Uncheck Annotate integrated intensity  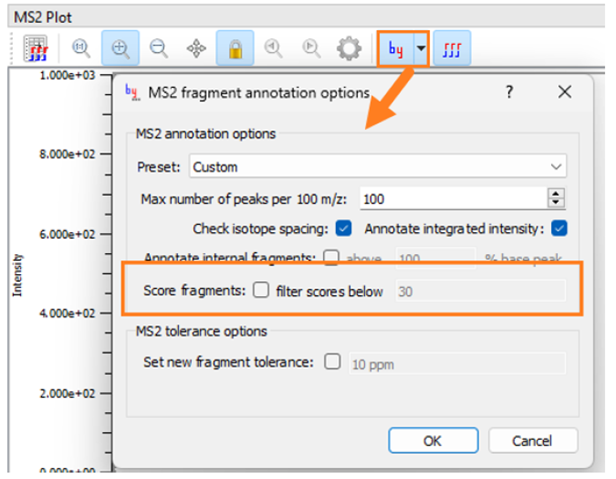click(559, 228)
